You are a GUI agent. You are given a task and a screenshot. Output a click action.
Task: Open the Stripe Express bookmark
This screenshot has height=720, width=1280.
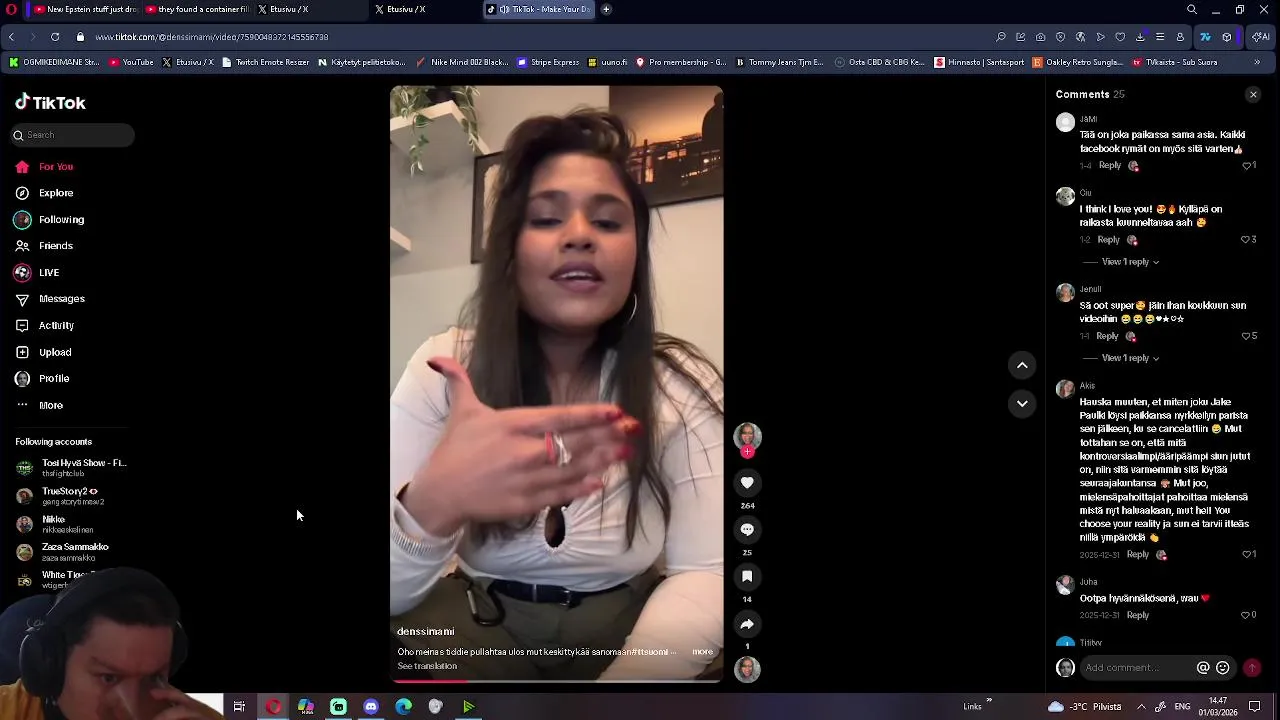(548, 62)
